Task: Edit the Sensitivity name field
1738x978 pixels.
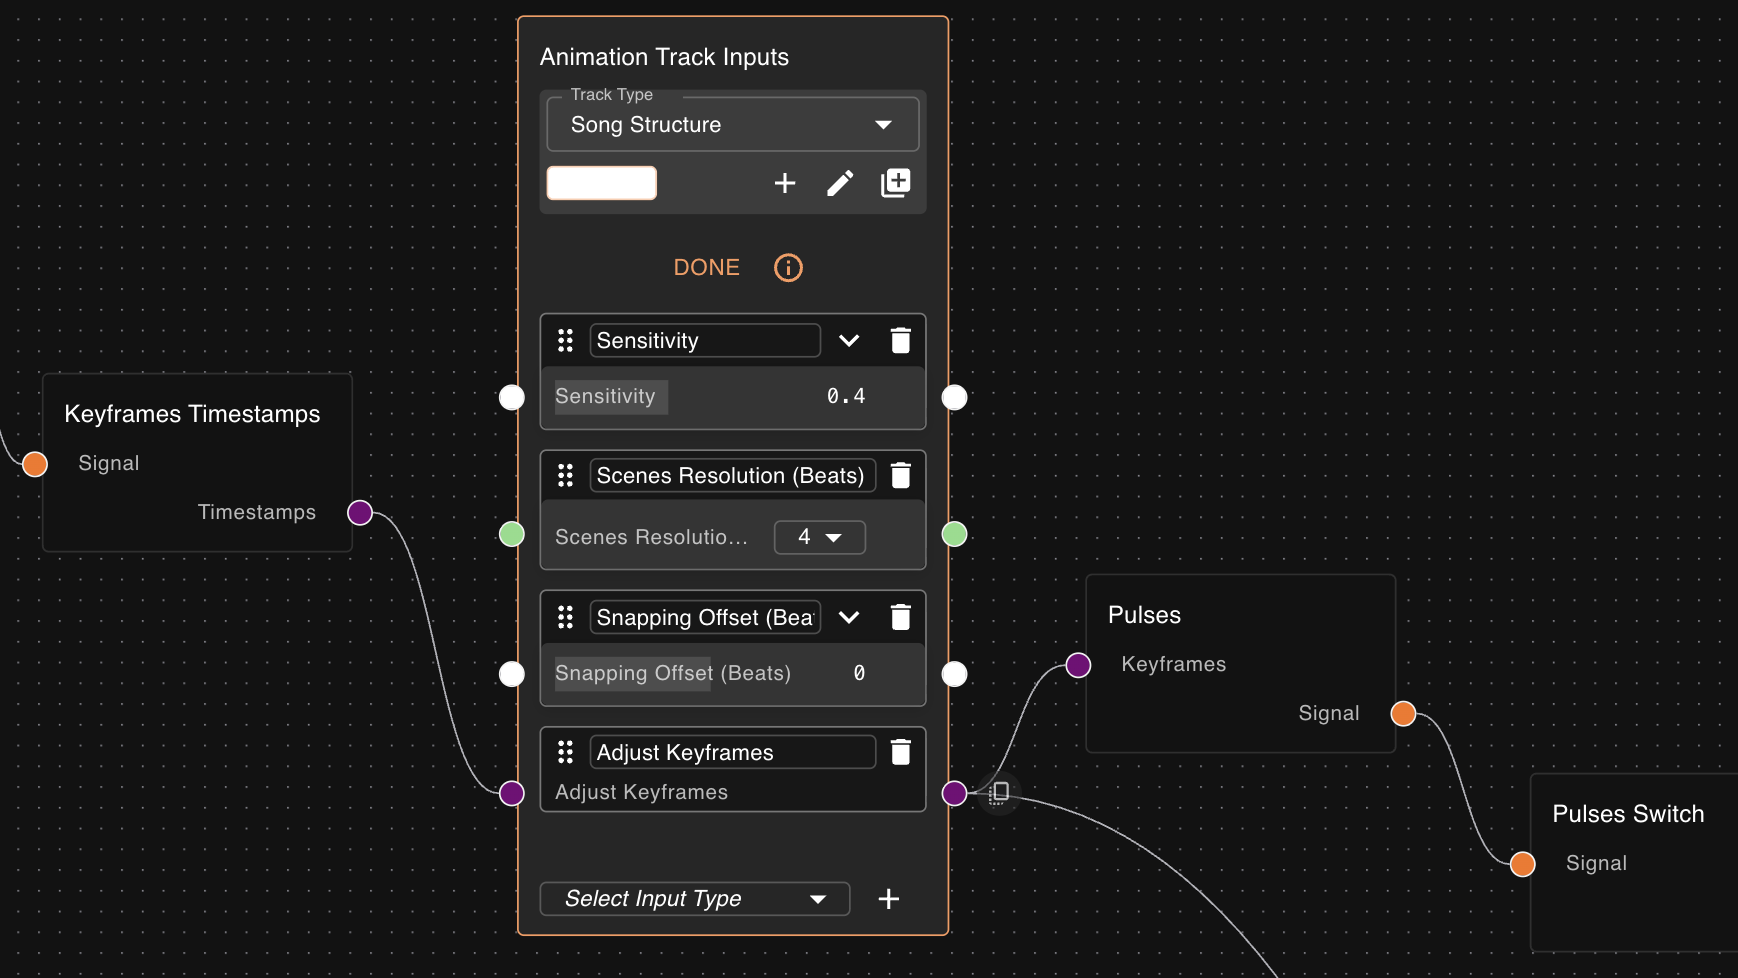Action: point(705,341)
